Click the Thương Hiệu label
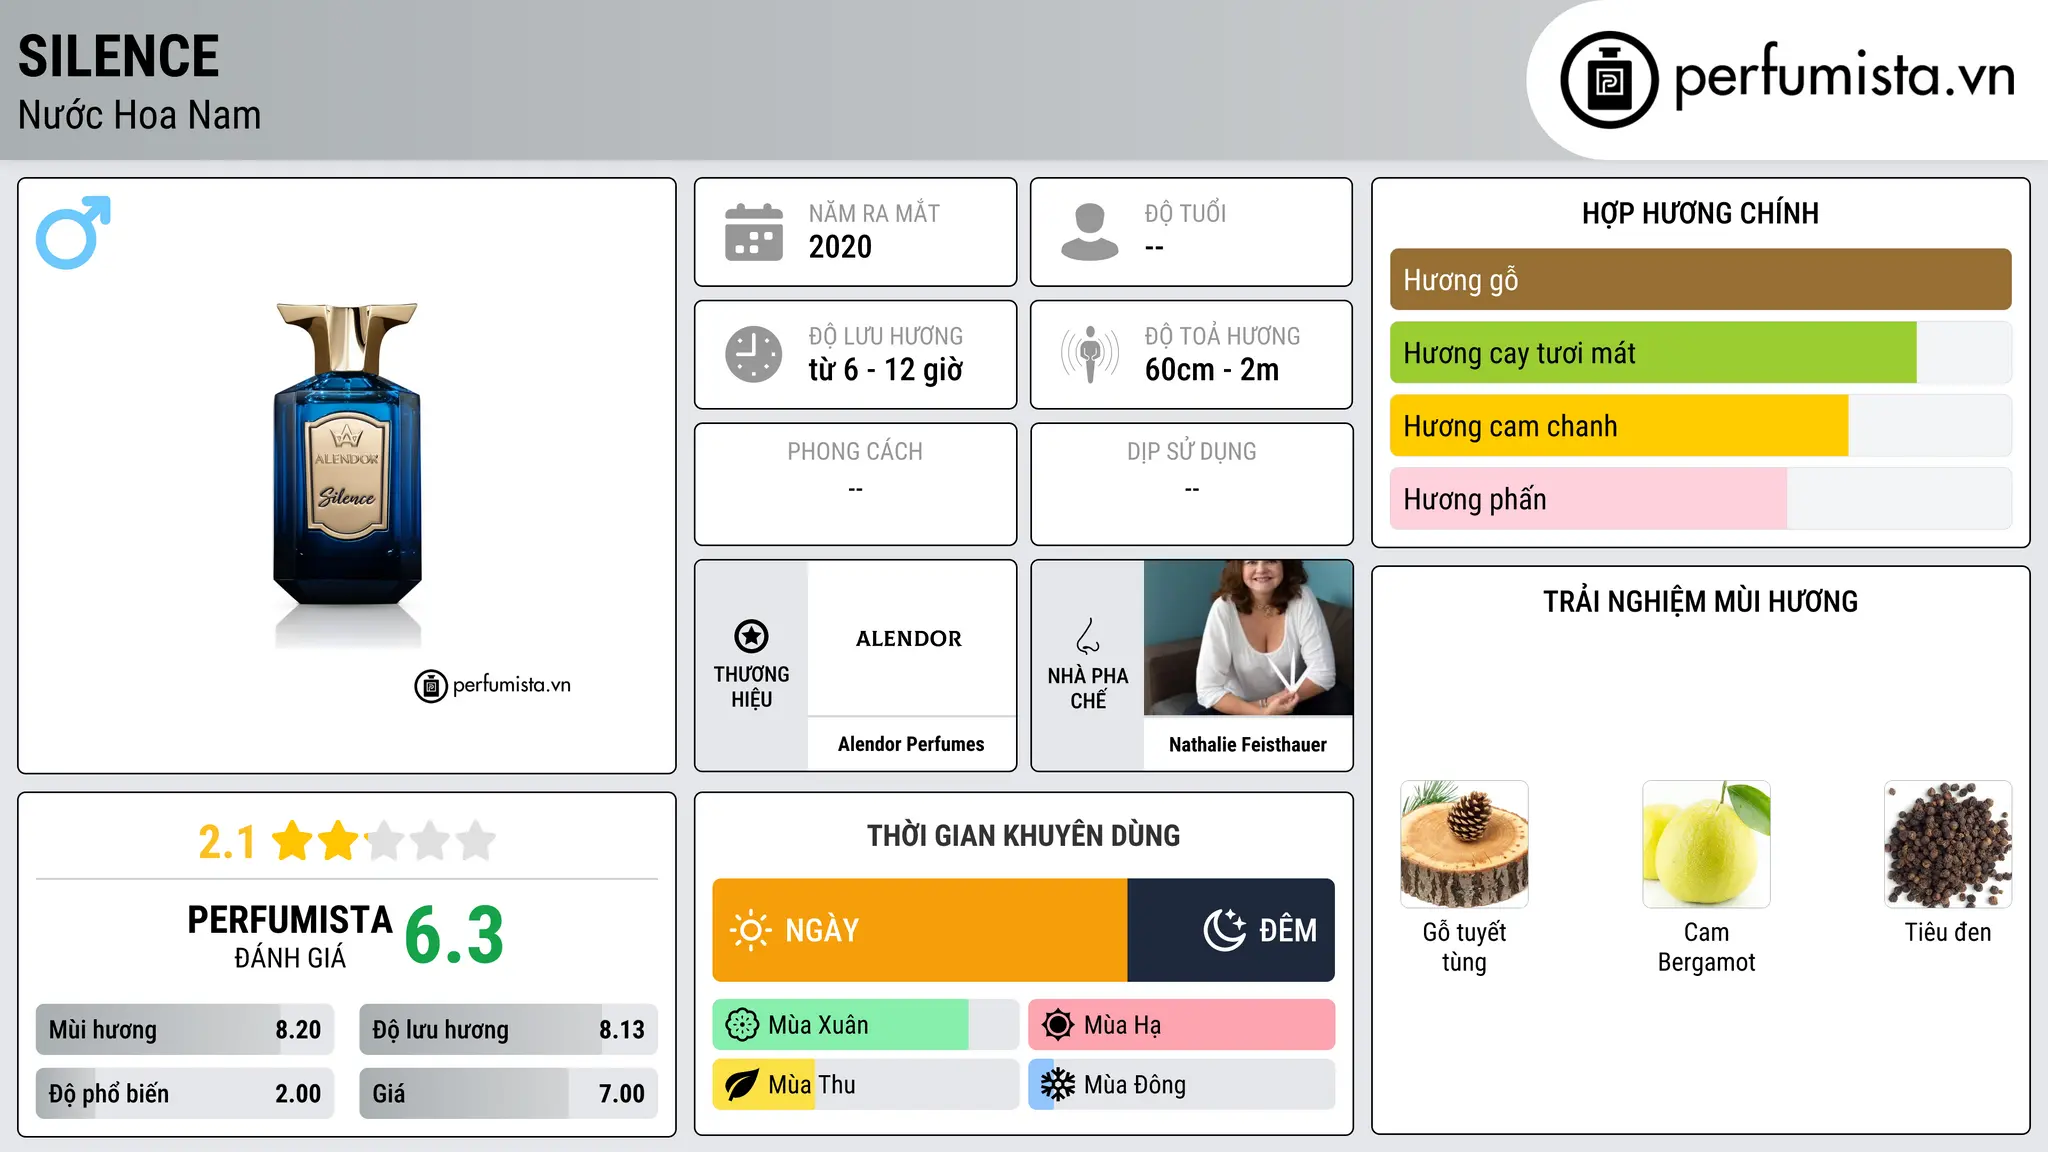The width and height of the screenshot is (2048, 1152). click(751, 687)
